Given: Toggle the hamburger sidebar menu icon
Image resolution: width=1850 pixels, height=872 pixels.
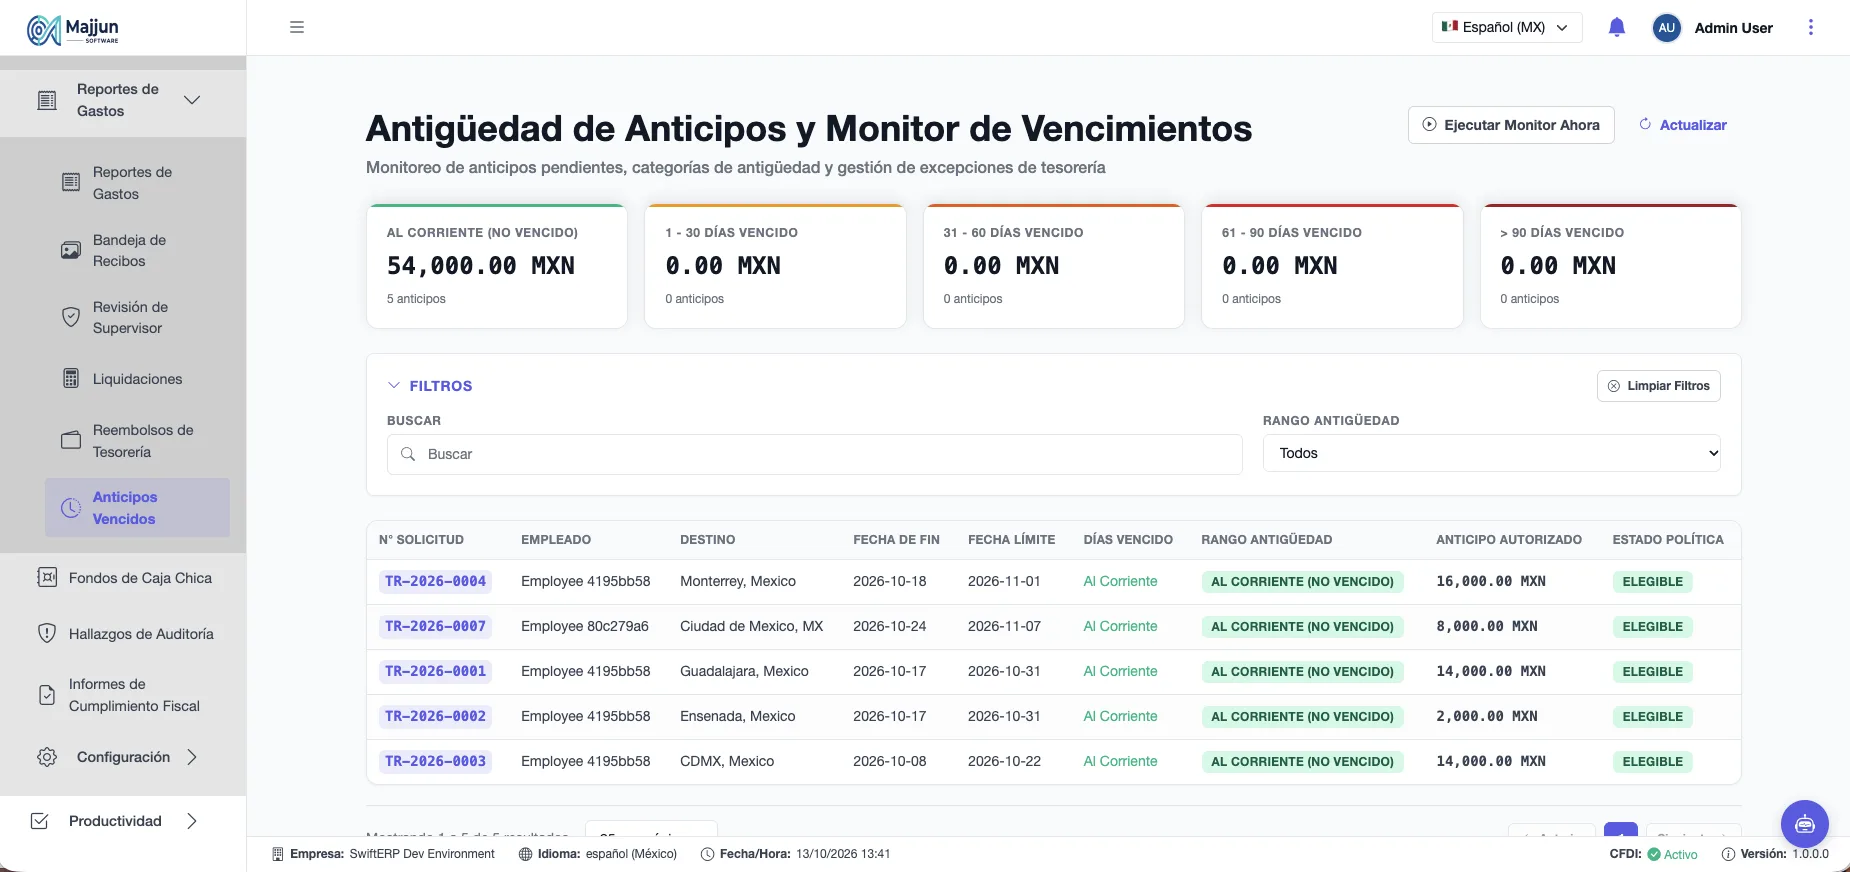Looking at the screenshot, I should [297, 27].
